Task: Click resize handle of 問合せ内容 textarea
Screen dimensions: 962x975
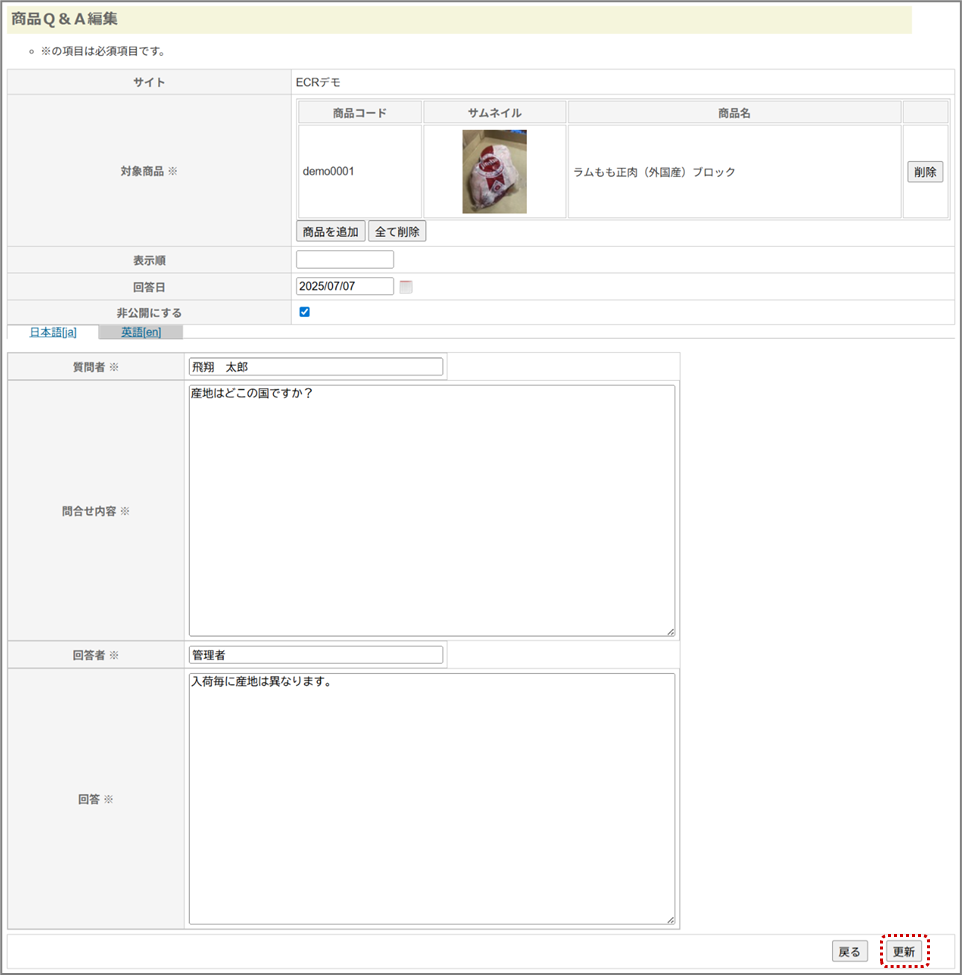Action: (x=670, y=631)
